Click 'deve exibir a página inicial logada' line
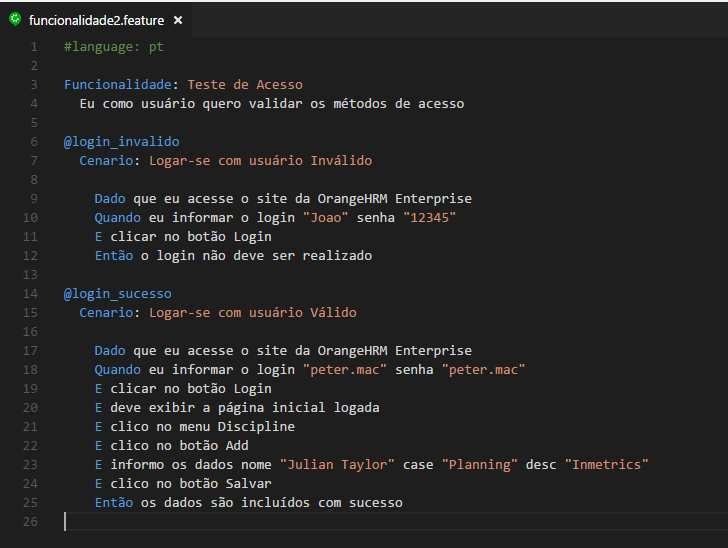Viewport: 728px width, 548px height. pyautogui.click(x=245, y=408)
